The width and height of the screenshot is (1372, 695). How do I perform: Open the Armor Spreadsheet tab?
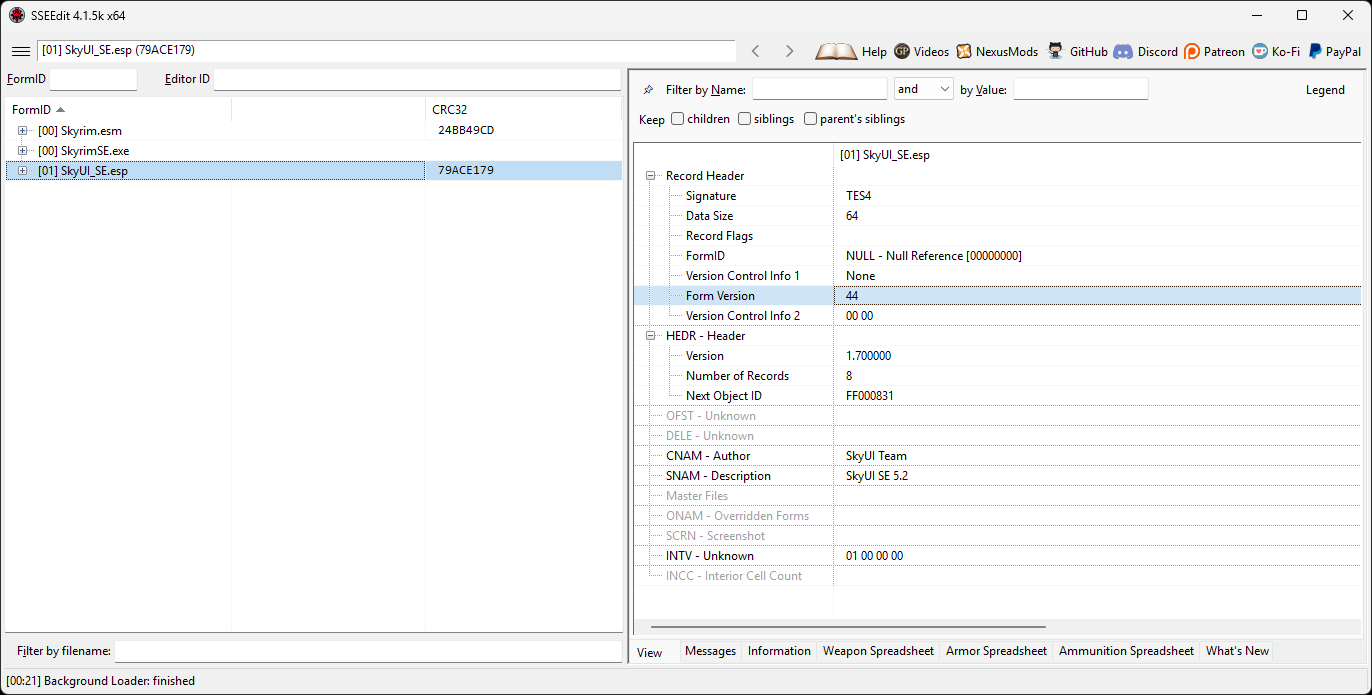[996, 651]
